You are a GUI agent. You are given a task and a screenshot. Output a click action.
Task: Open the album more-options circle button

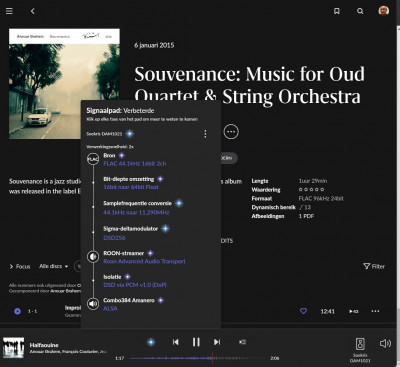pos(231,132)
